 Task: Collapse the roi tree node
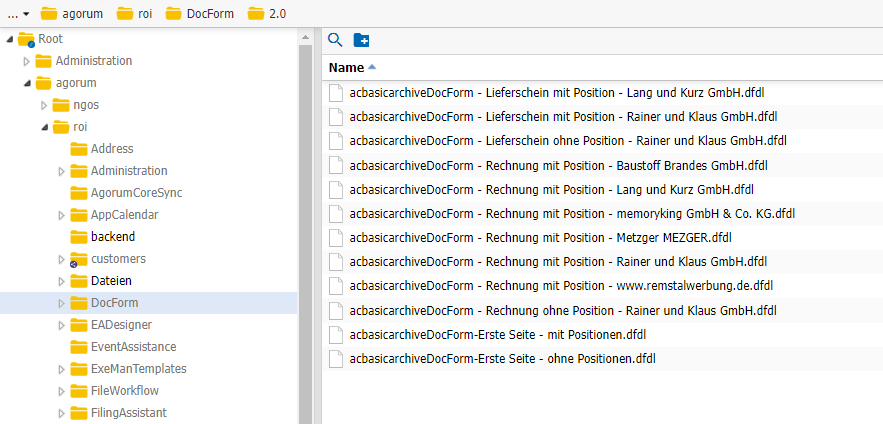click(44, 127)
